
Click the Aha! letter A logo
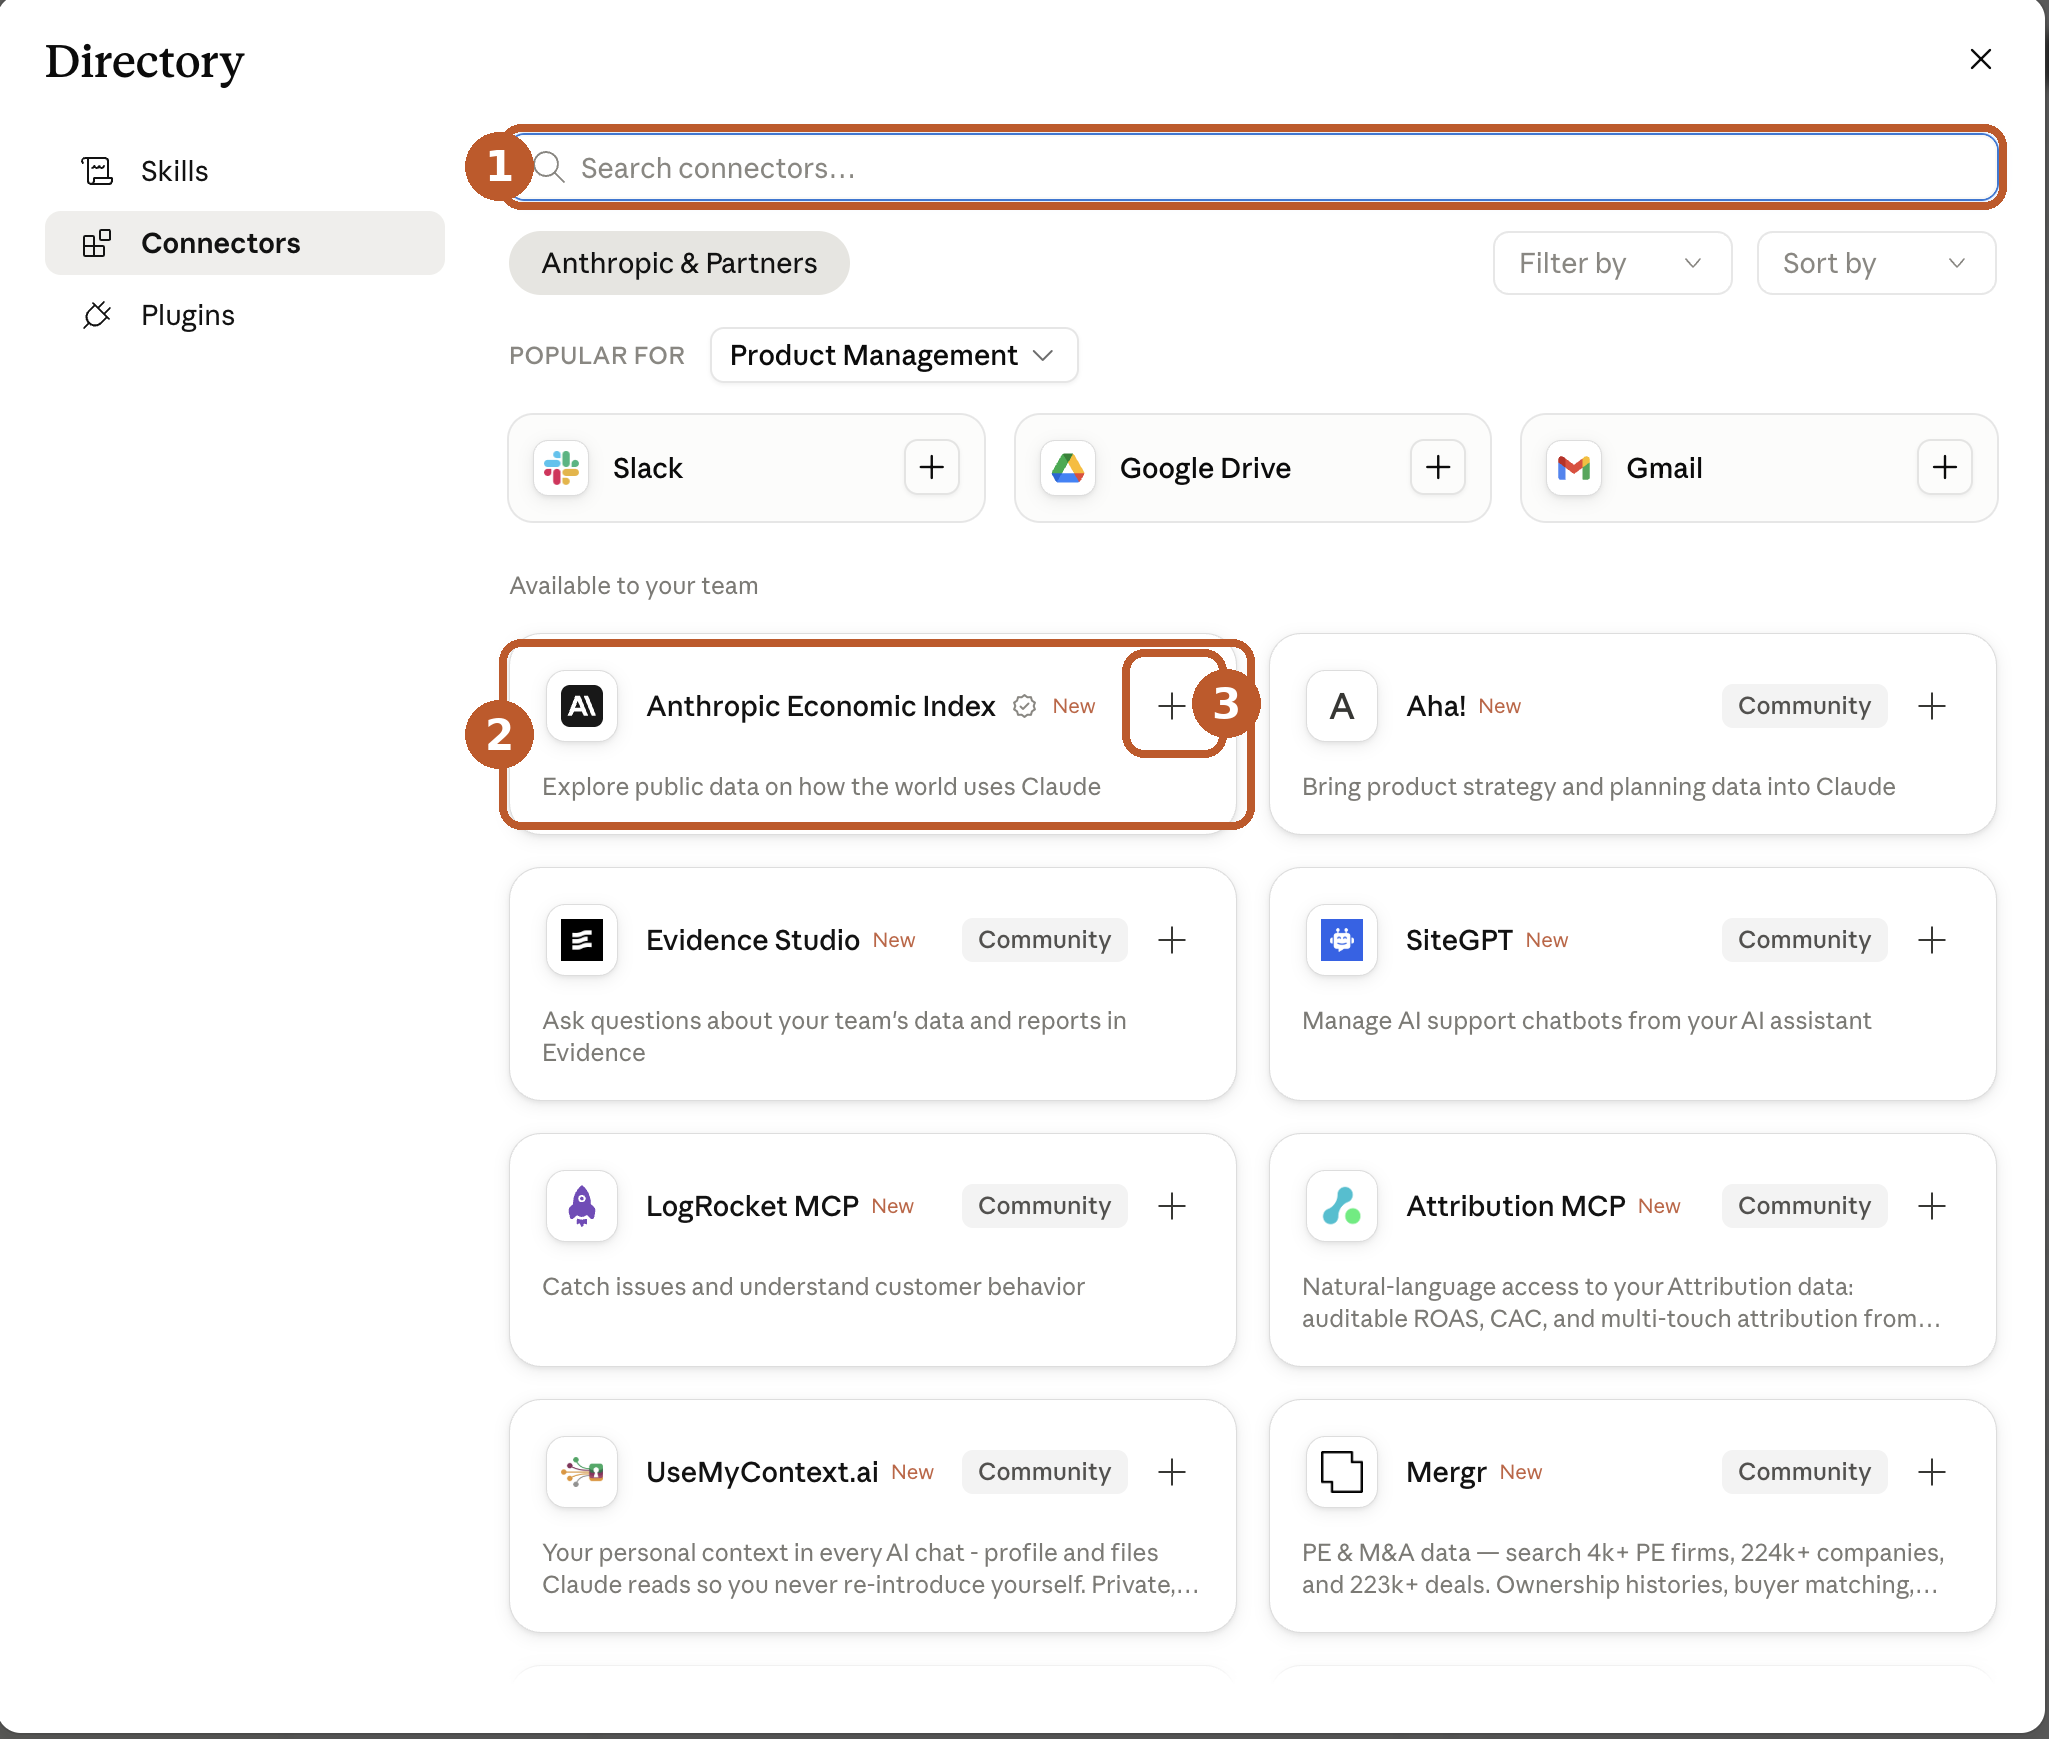1342,706
